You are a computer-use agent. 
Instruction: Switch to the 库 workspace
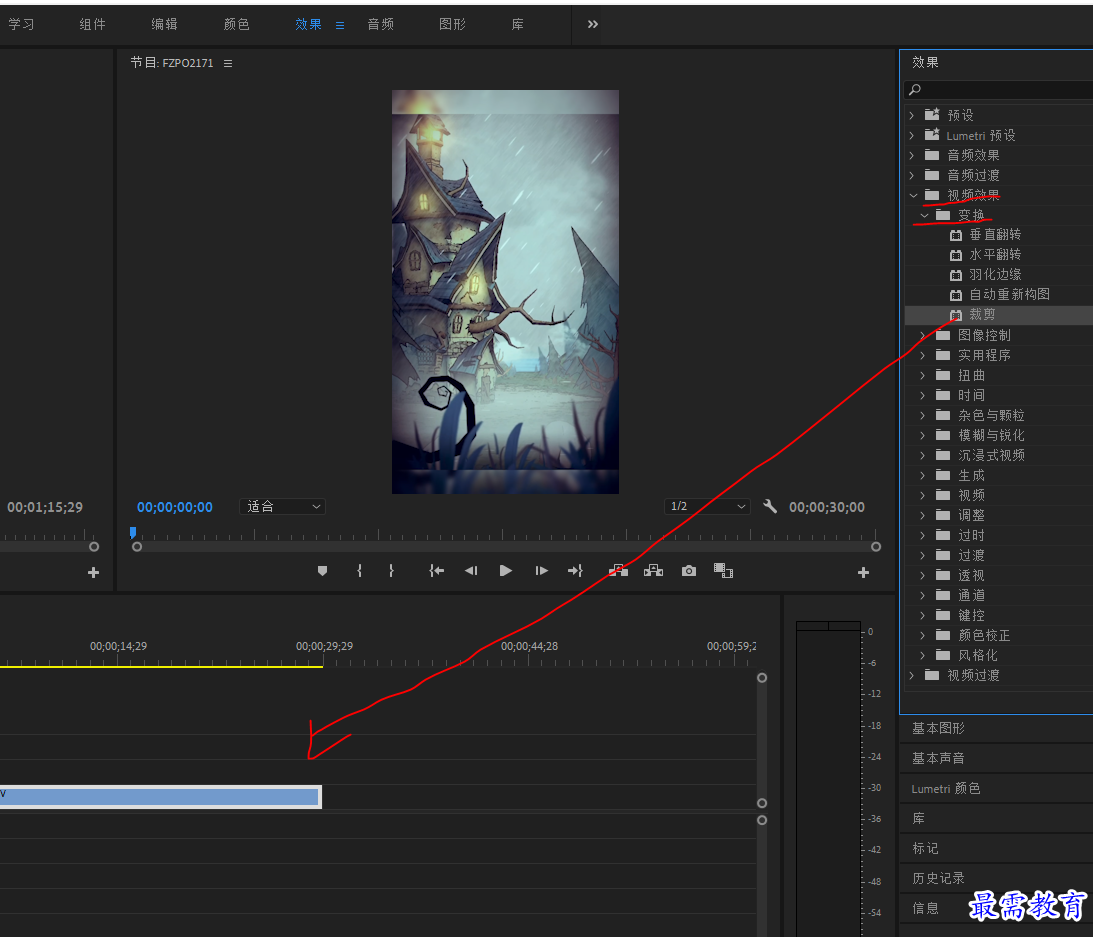(x=518, y=24)
